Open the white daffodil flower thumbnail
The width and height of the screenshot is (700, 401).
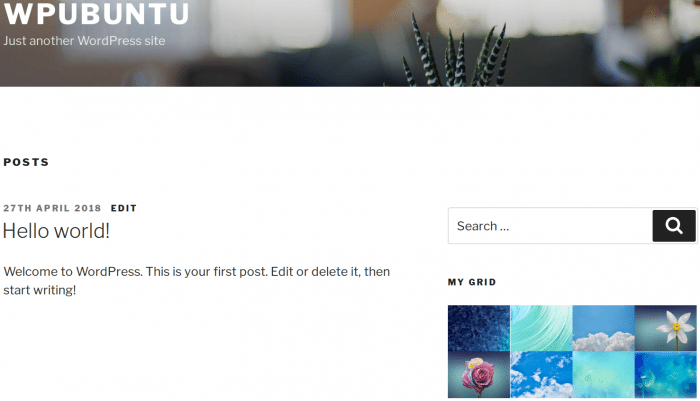[x=665, y=328]
